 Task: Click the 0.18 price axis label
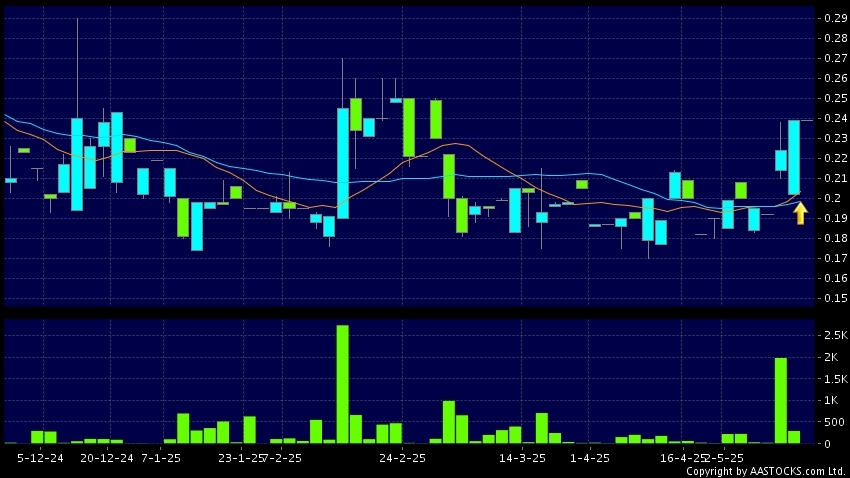835,238
